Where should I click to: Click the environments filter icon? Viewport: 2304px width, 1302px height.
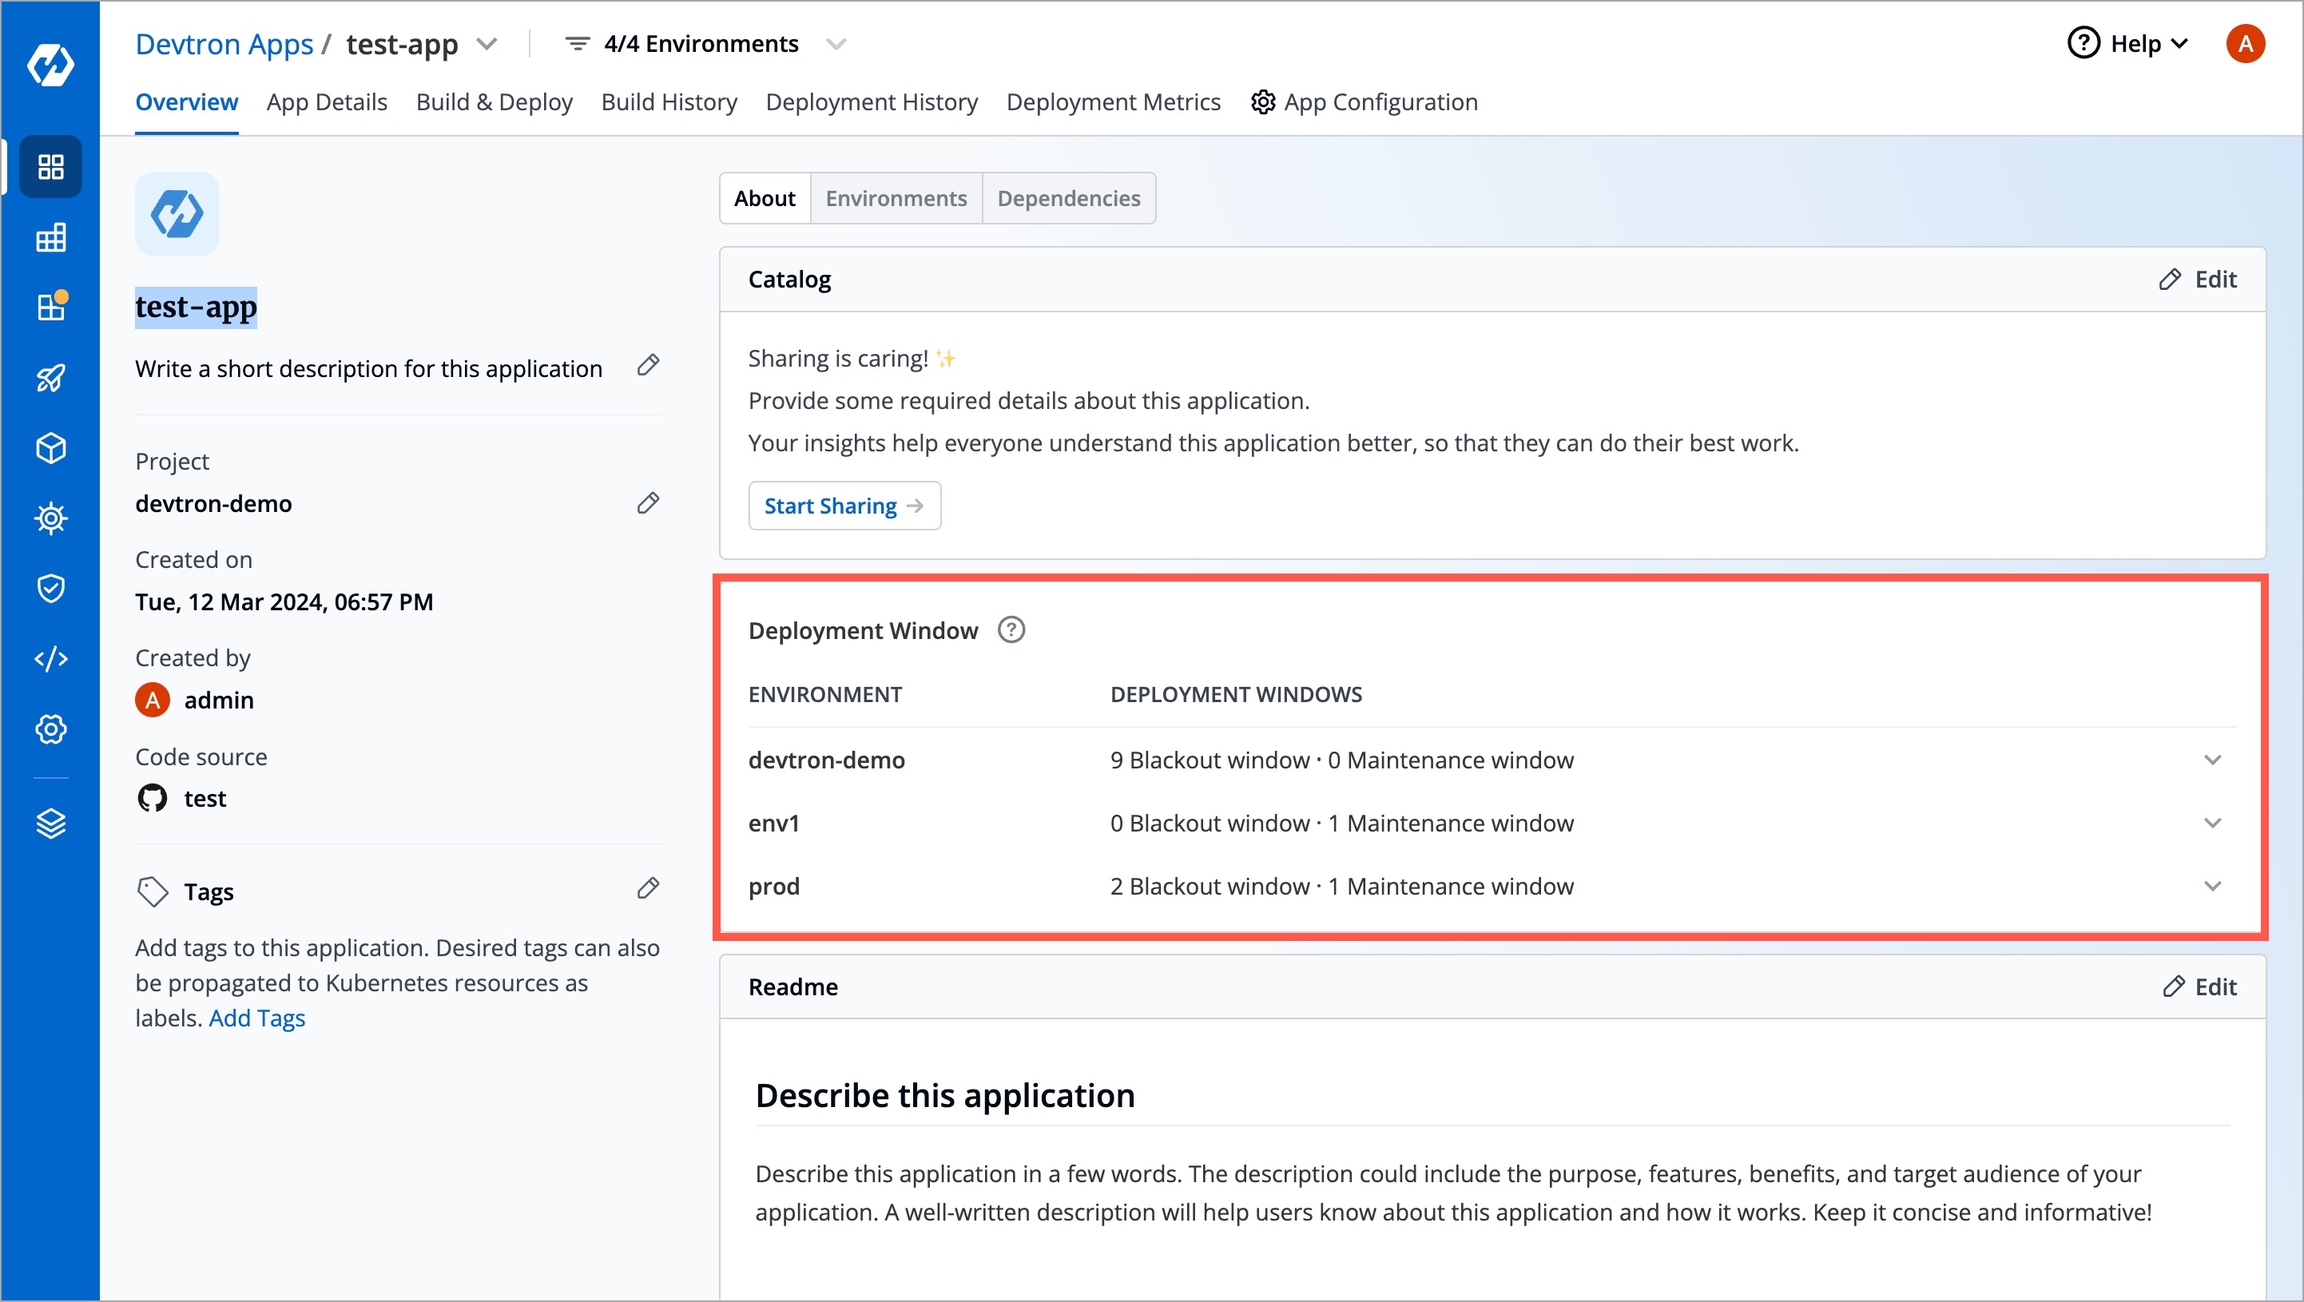[577, 44]
